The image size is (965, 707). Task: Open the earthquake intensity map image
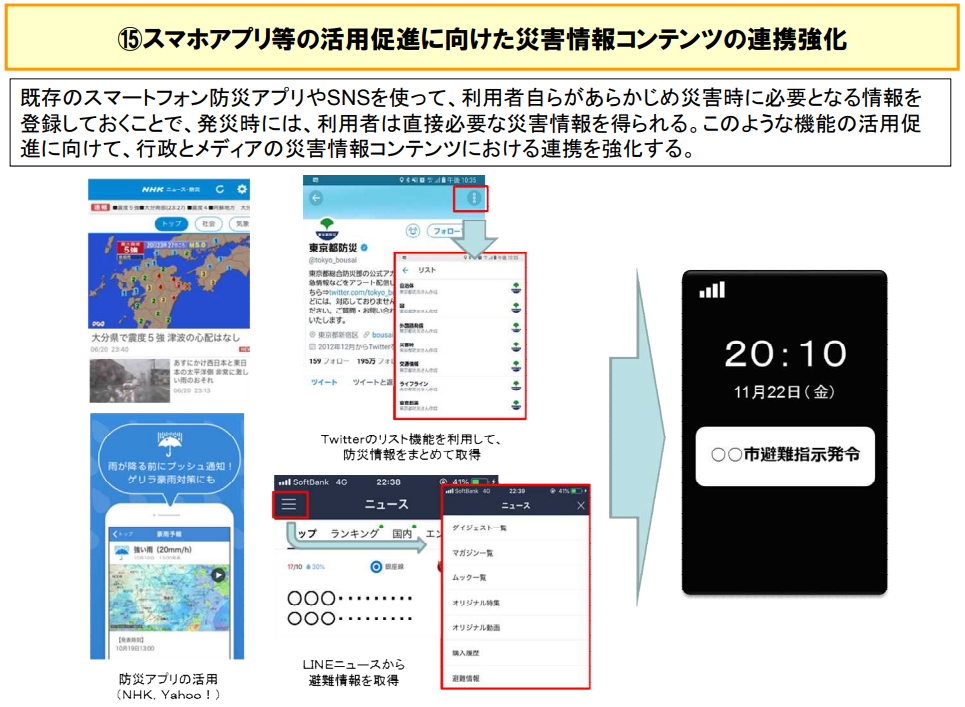[169, 281]
